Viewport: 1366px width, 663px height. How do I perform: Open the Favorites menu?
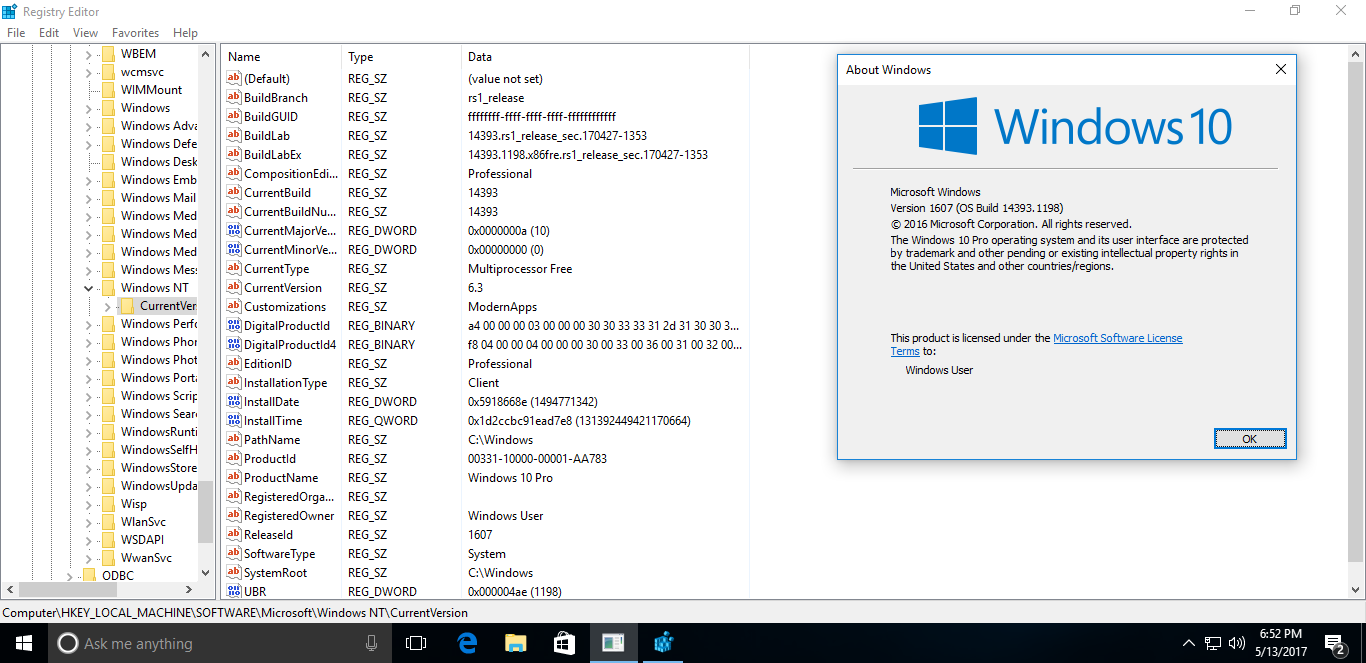(135, 33)
